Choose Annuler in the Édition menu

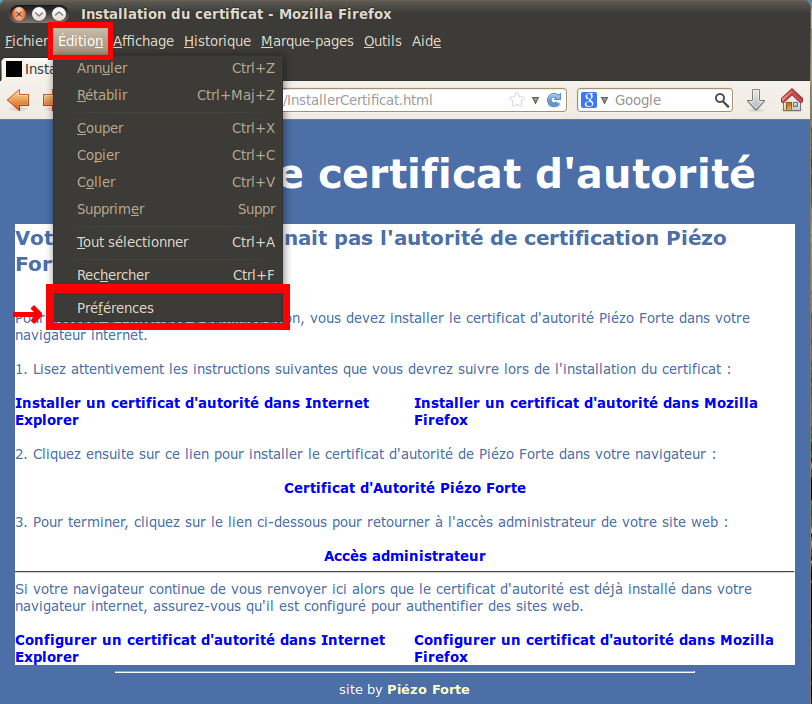[x=168, y=68]
